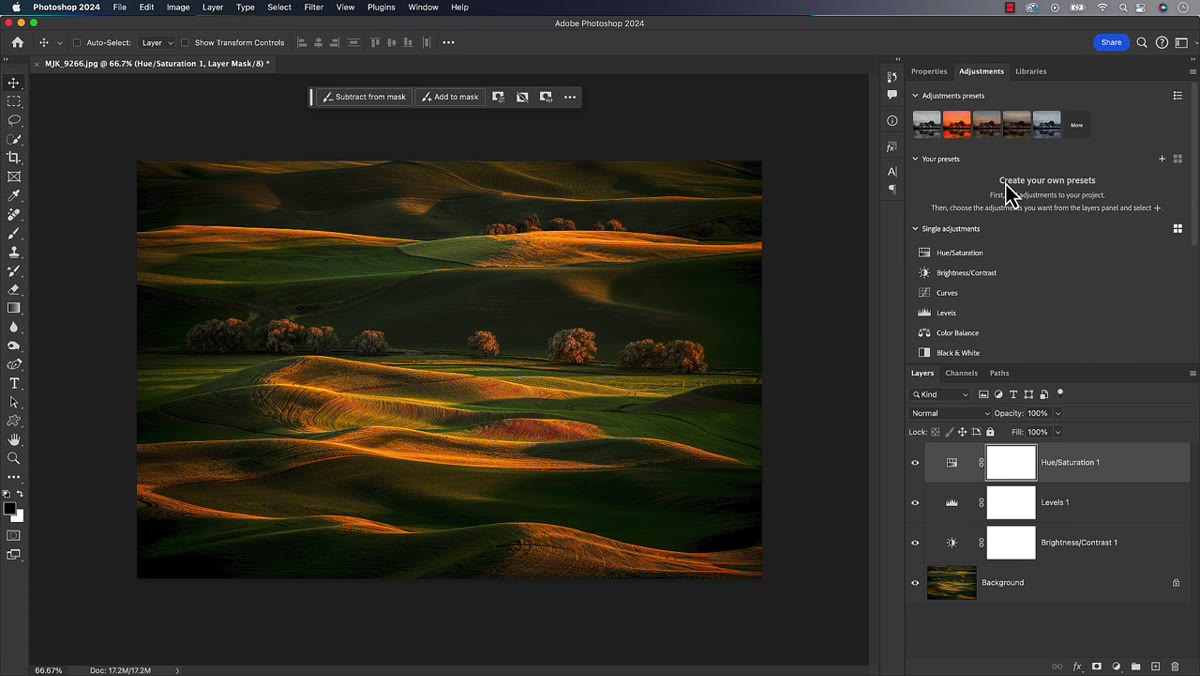Select the Lasso tool
This screenshot has height=676, width=1200.
[14, 120]
